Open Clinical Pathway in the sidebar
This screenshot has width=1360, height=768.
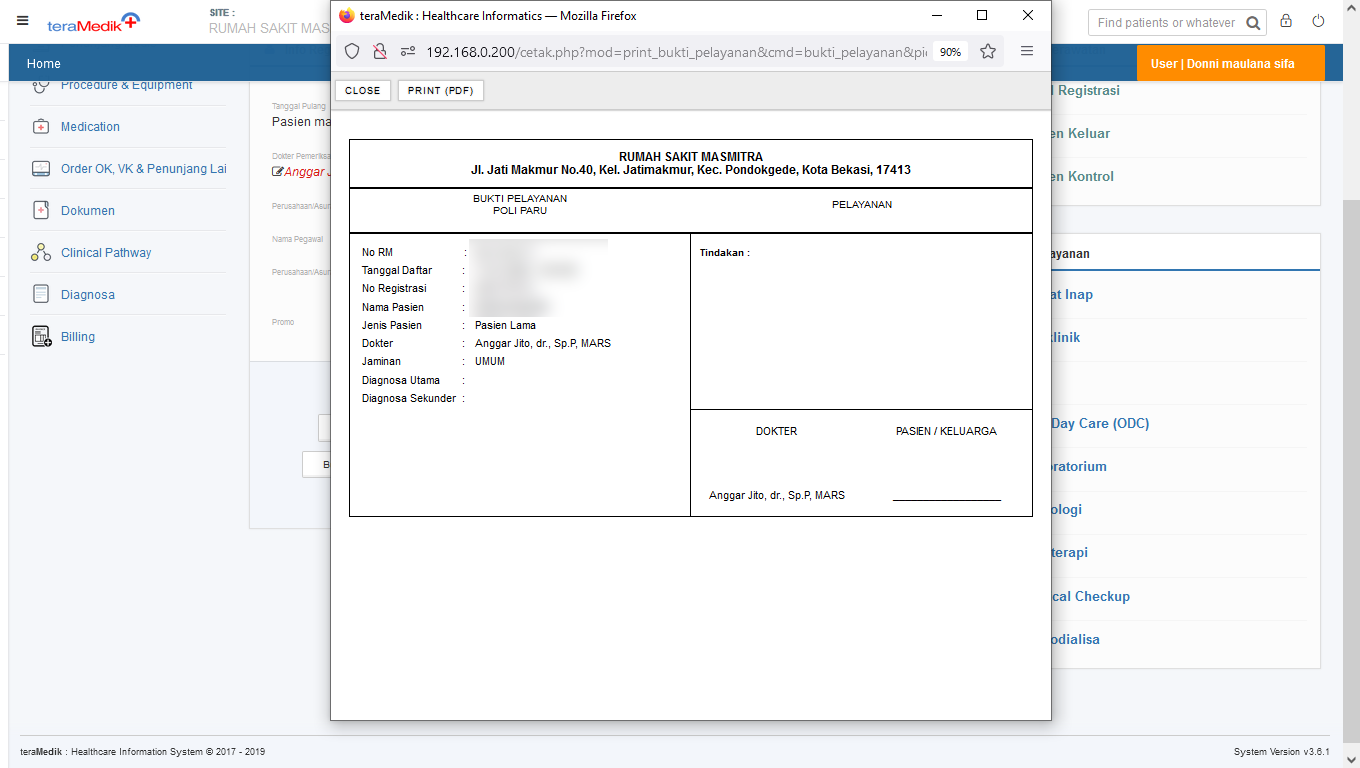point(106,253)
